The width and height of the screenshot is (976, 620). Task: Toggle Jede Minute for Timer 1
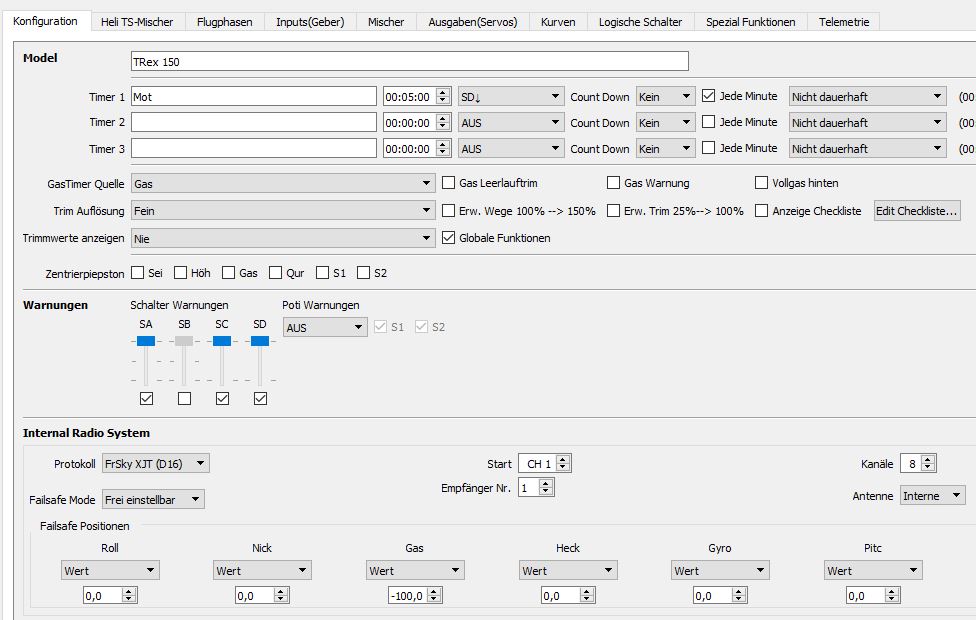point(709,97)
